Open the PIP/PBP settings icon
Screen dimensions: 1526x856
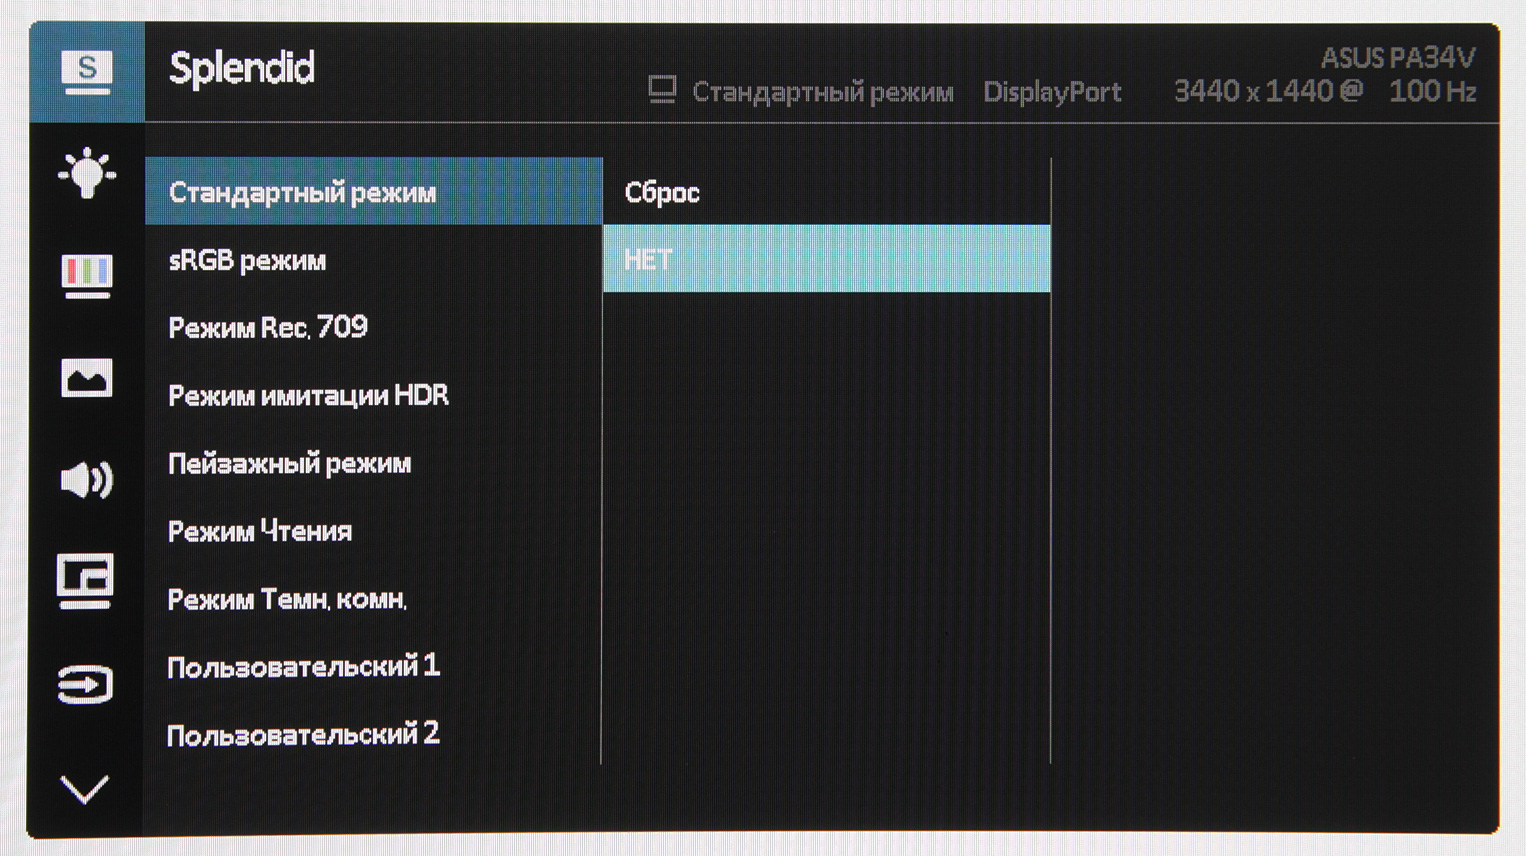(x=86, y=581)
